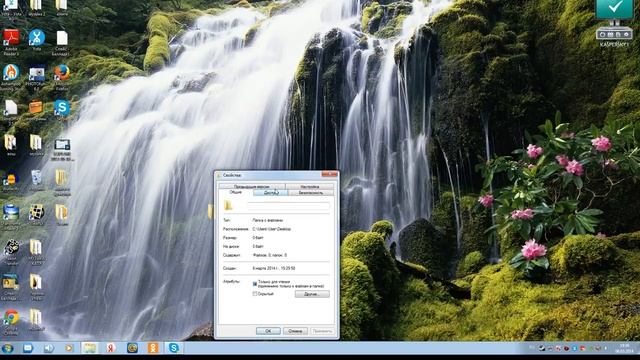Switch to Skype on taskbar
This screenshot has height=360, width=640.
pos(173,348)
